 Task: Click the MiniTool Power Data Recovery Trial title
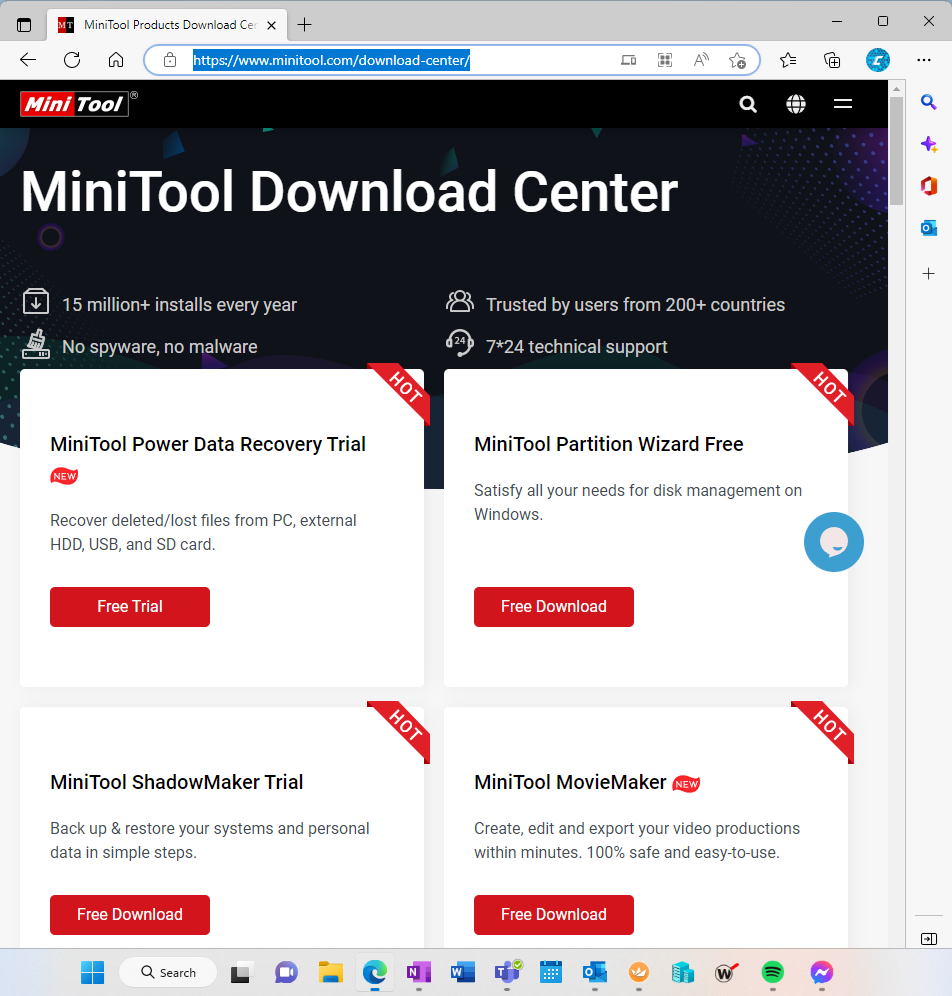click(x=208, y=444)
